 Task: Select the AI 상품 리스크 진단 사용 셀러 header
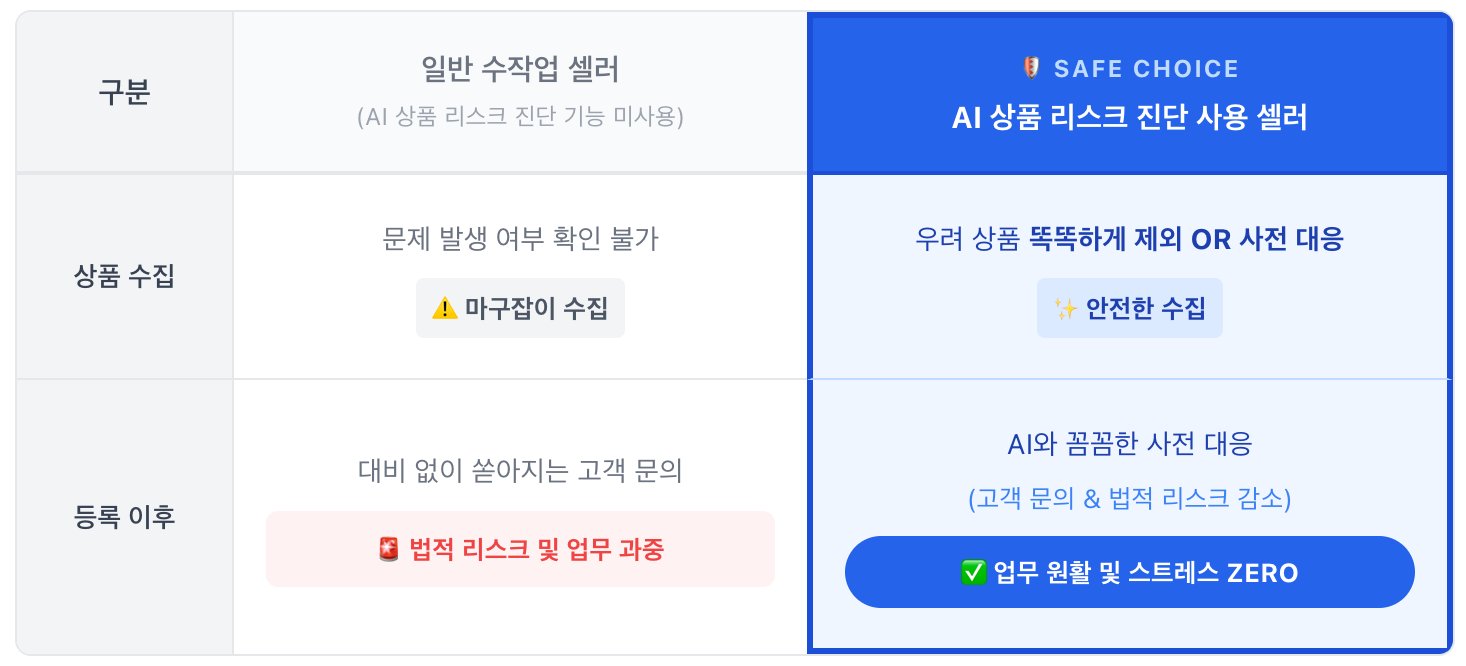[x=1129, y=118]
